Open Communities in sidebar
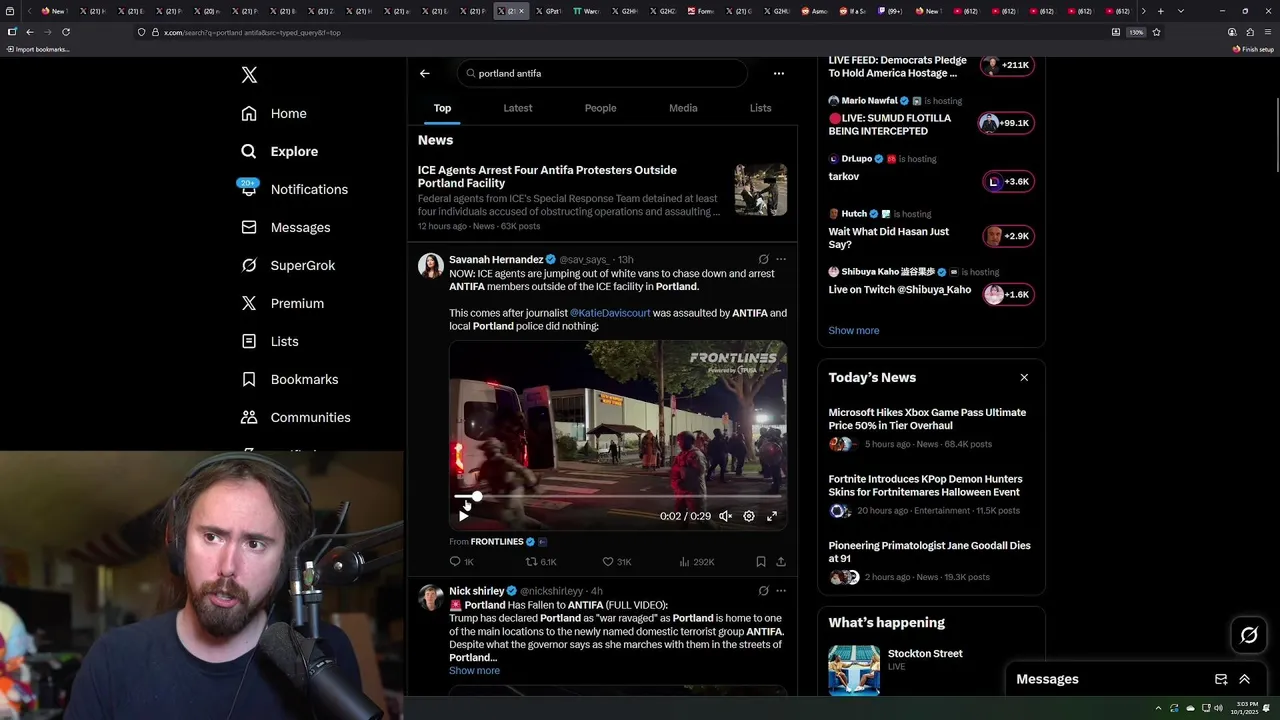The width and height of the screenshot is (1280, 720). point(296,418)
